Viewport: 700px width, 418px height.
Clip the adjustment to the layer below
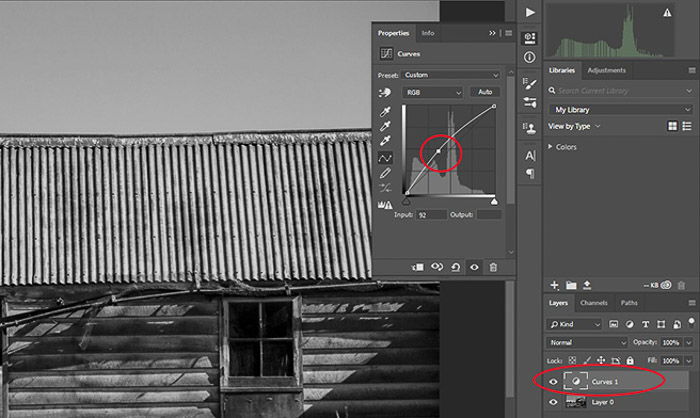(x=418, y=267)
